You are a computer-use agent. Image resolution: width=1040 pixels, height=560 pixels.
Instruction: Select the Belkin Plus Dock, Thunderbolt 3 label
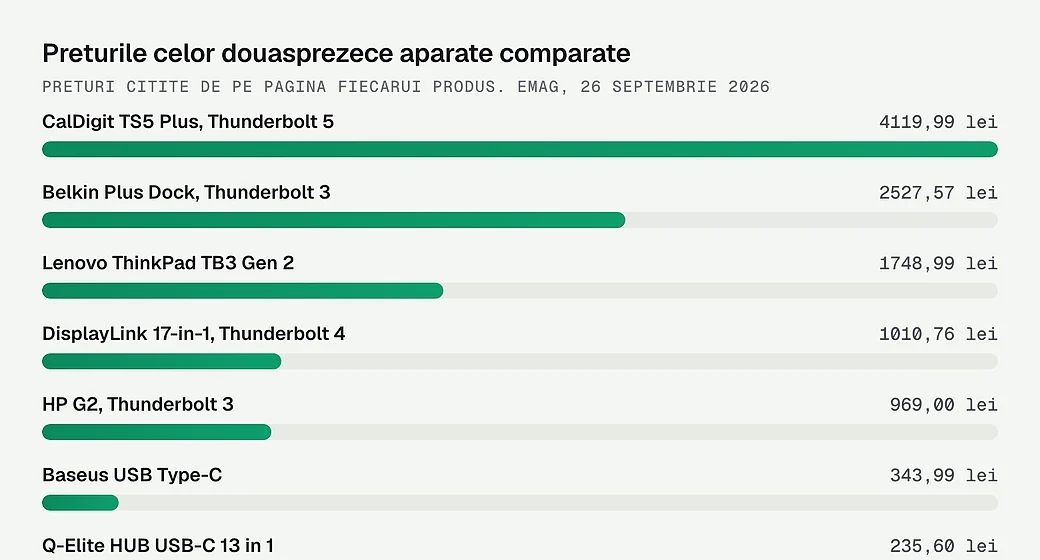coord(186,192)
